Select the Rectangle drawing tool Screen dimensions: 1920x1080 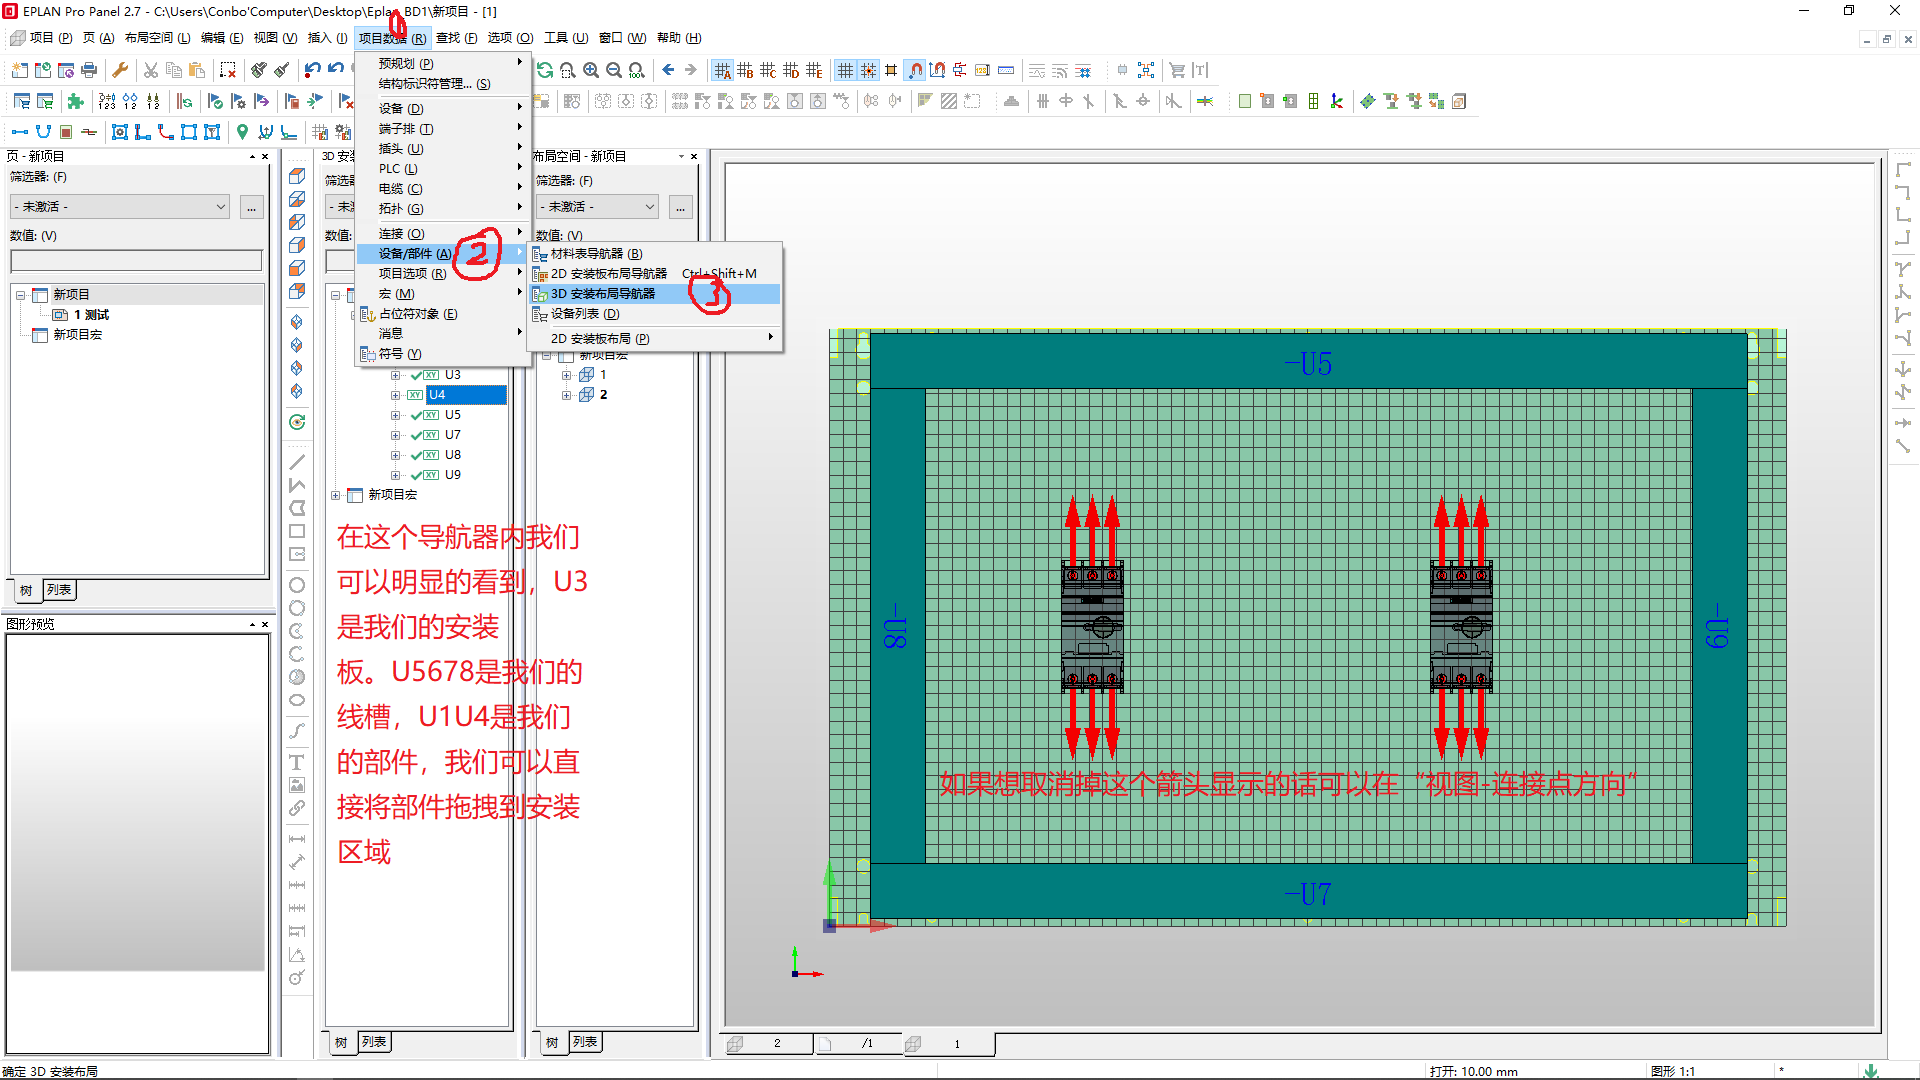[296, 531]
